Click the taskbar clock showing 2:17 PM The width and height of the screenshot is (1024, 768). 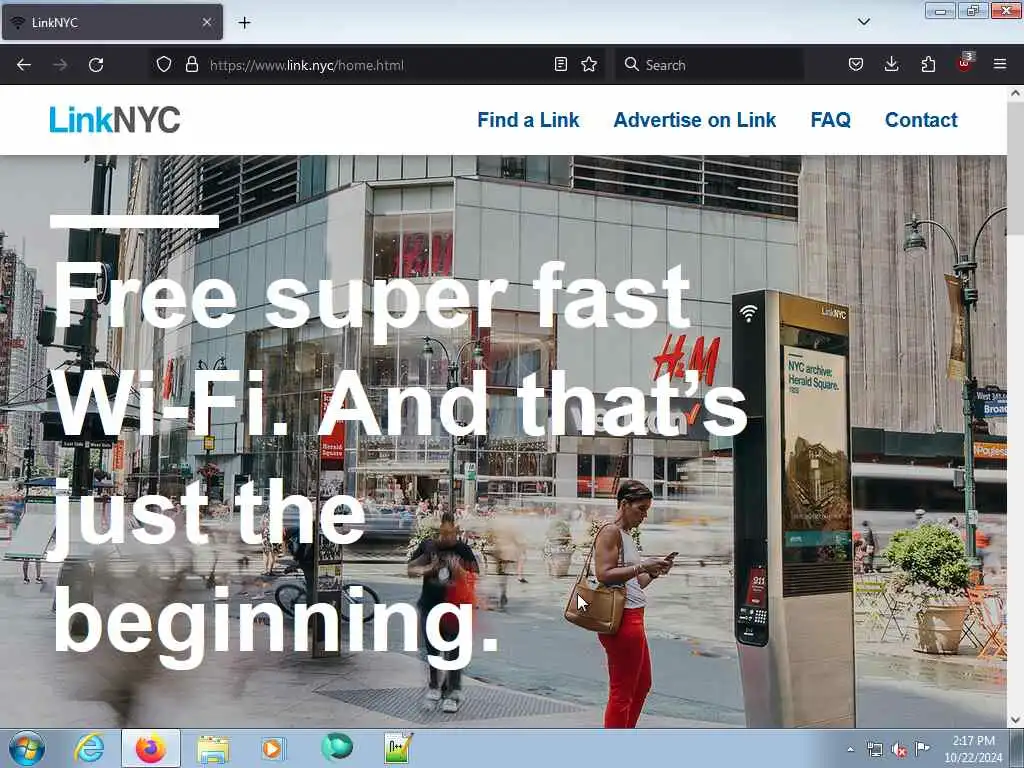[973, 749]
